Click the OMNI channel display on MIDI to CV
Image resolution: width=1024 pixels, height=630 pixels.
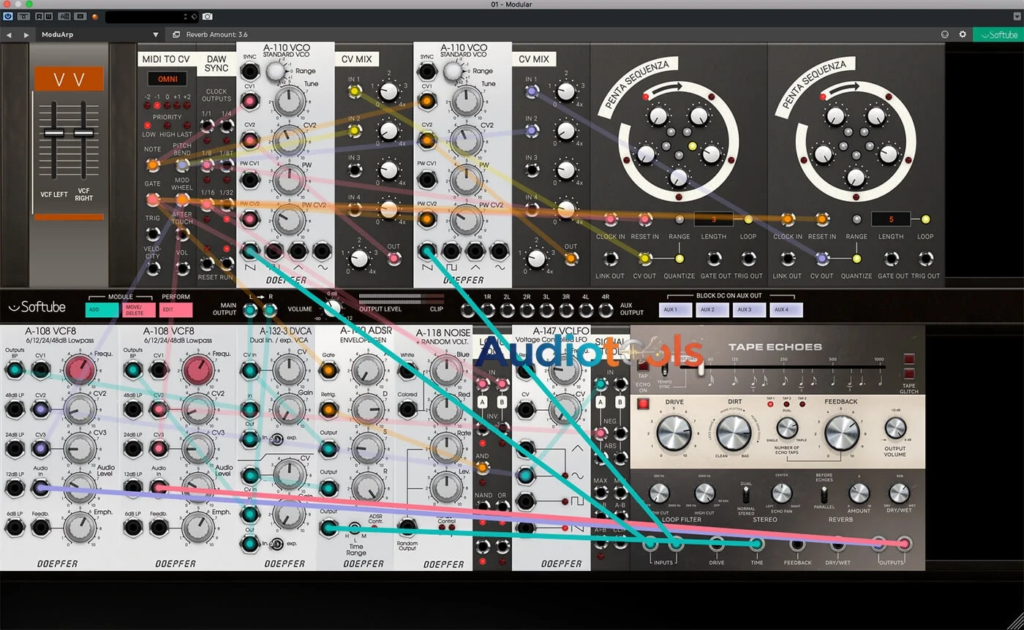click(167, 79)
